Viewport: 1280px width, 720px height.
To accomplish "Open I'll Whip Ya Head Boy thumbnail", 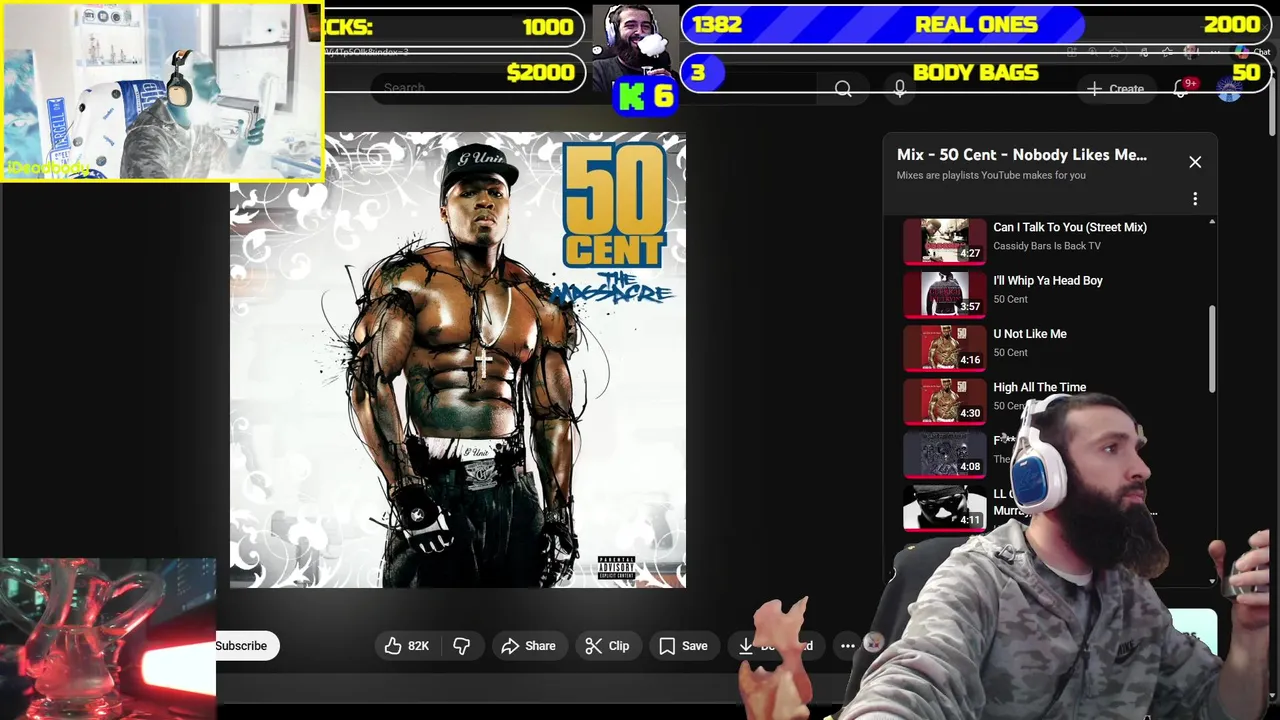I will pyautogui.click(x=945, y=294).
